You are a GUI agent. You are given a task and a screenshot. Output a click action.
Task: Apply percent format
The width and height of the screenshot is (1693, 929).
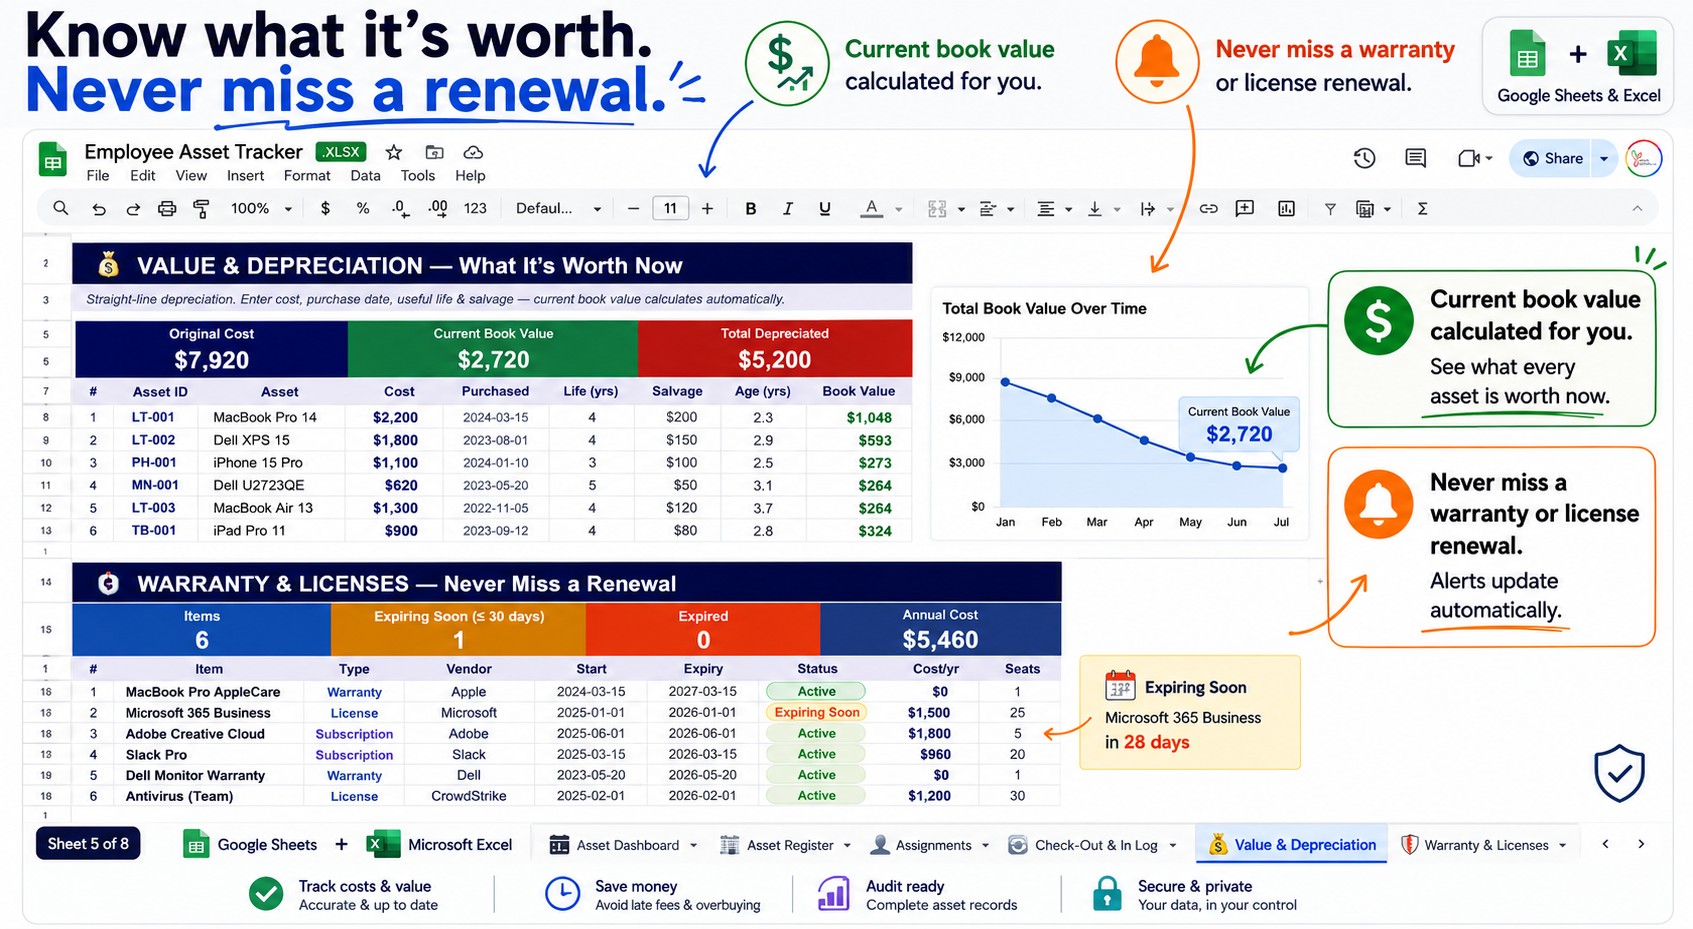coord(363,209)
